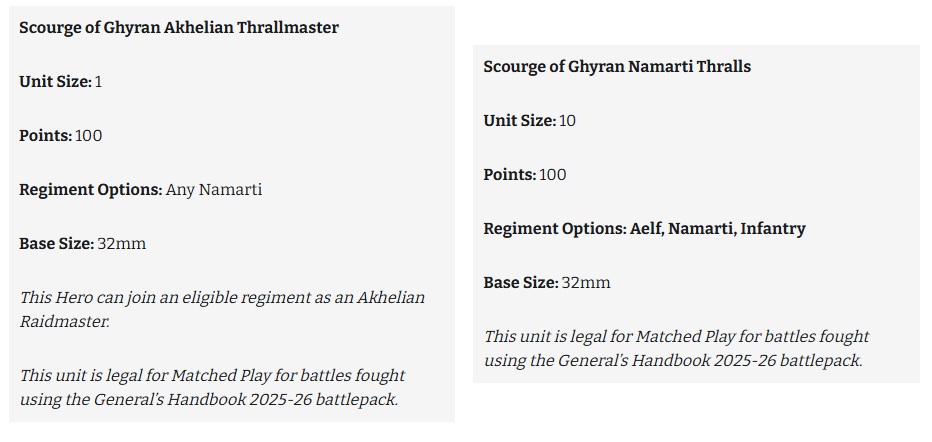The width and height of the screenshot is (932, 442).
Task: Click the word Raidmaster in the left card
Action: (x=64, y=321)
